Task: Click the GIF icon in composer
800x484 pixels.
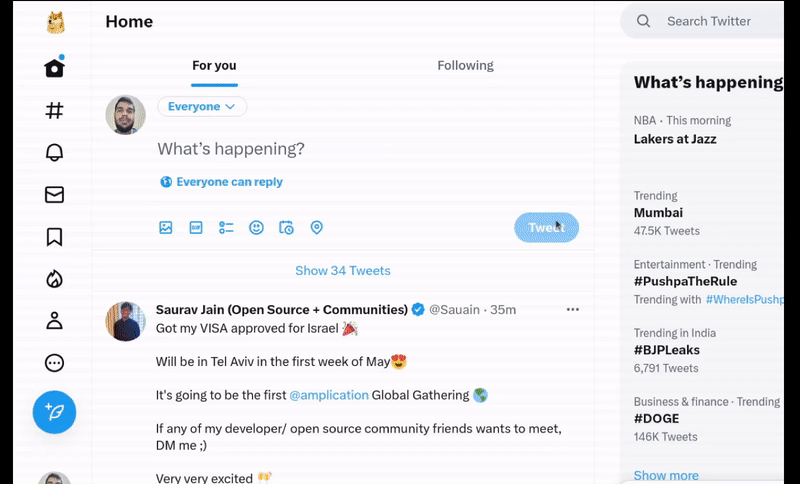Action: pyautogui.click(x=196, y=228)
